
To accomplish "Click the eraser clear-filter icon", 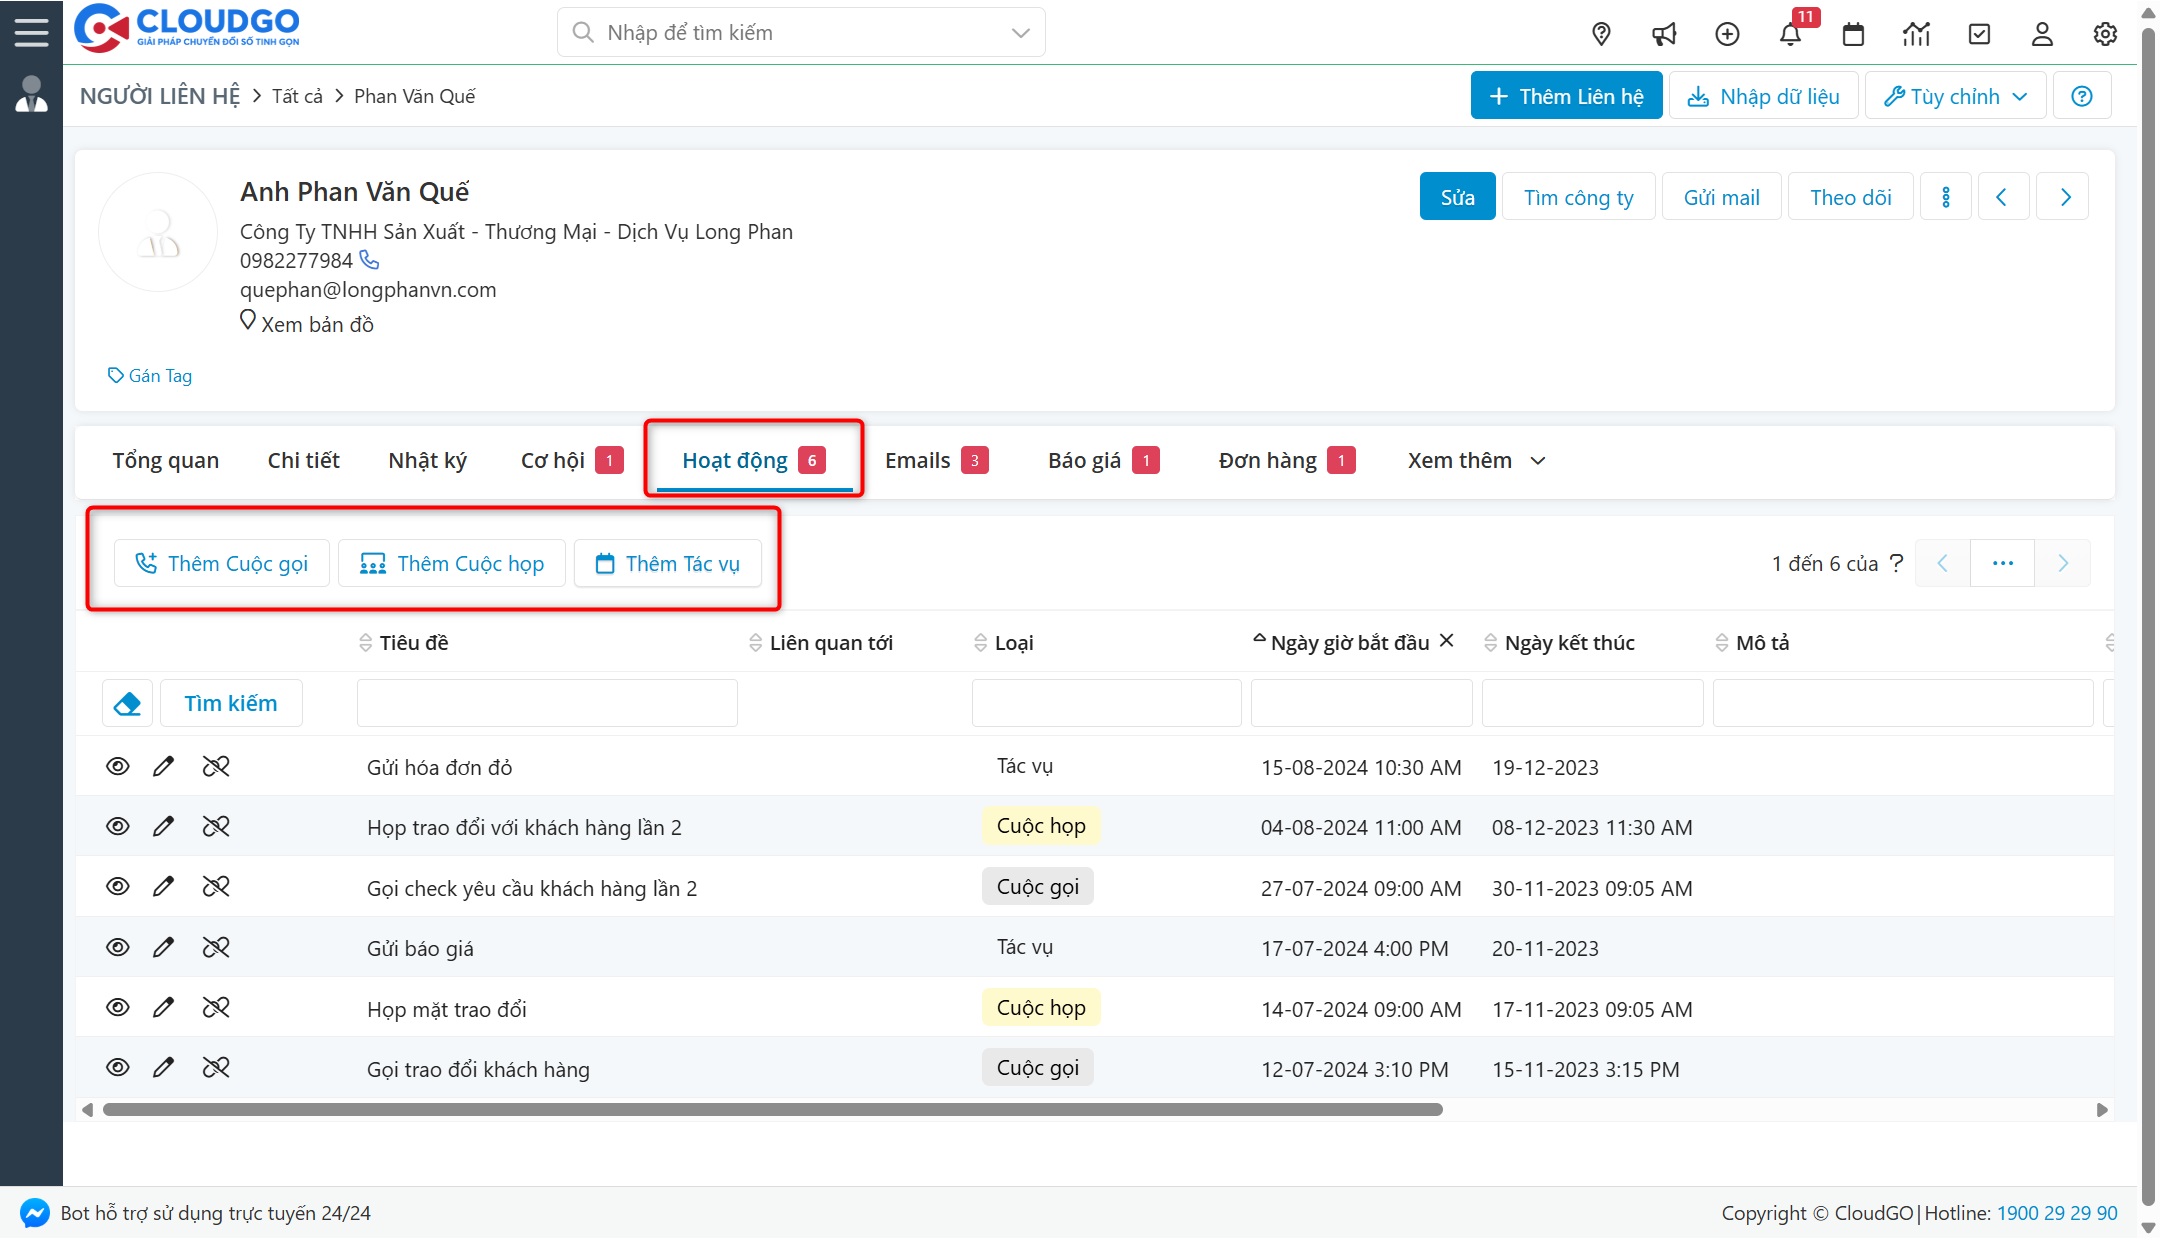I will (127, 703).
